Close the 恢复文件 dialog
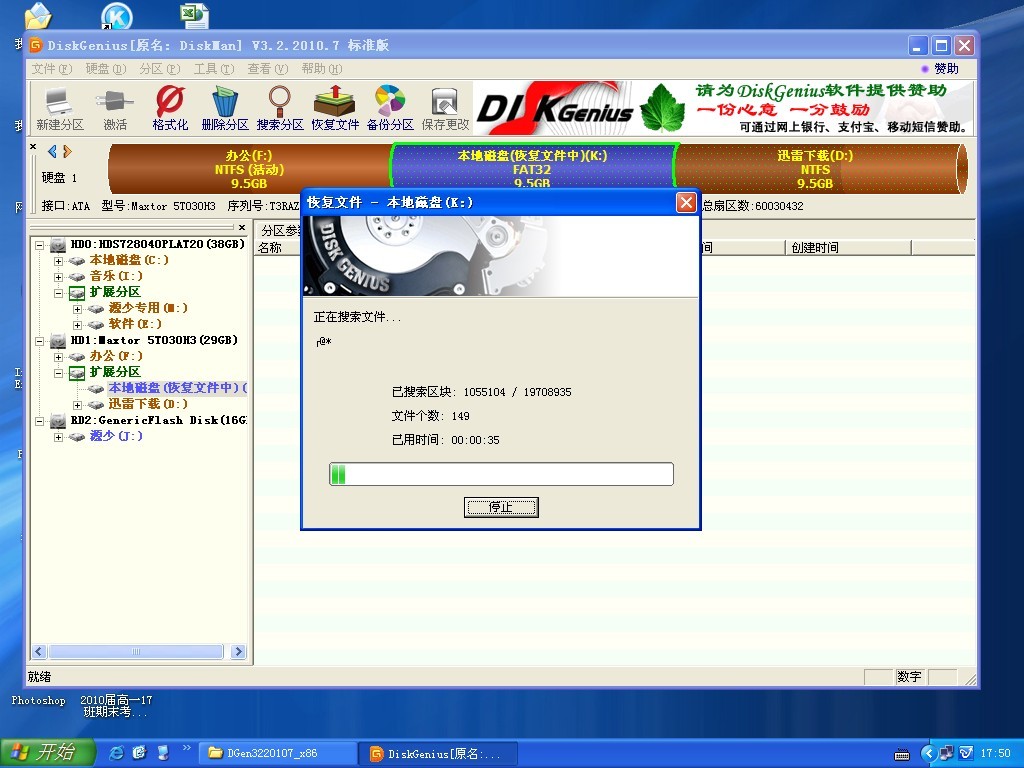Screen dimensions: 1024x768 tap(686, 203)
